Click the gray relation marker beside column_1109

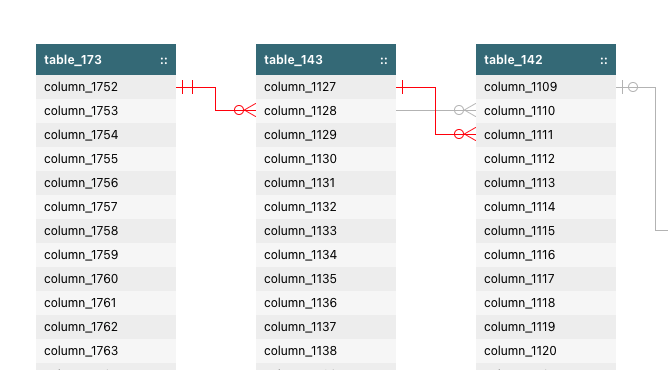(x=629, y=87)
